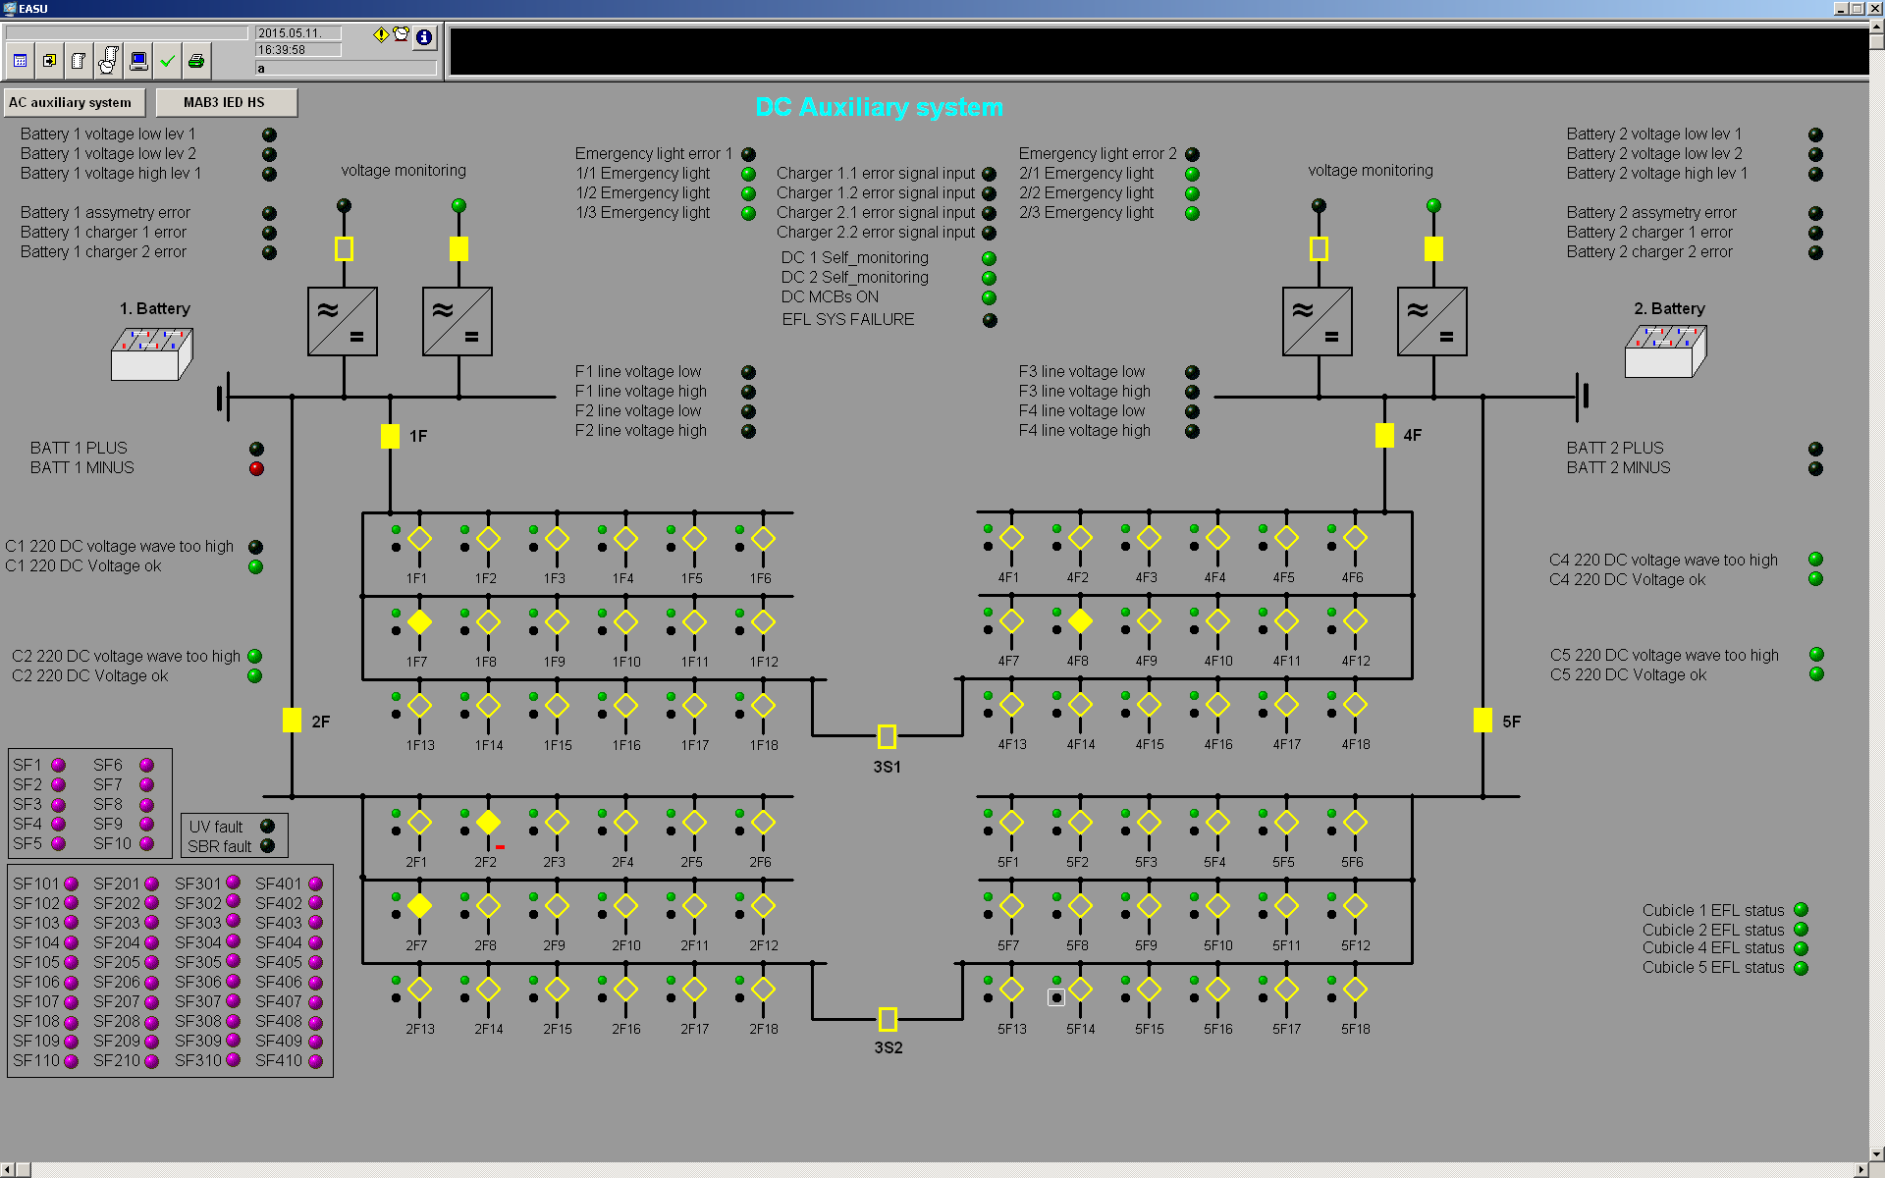The height and width of the screenshot is (1178, 1885).
Task: Click 'Emergency light error 2' label
Action: coord(1097,153)
